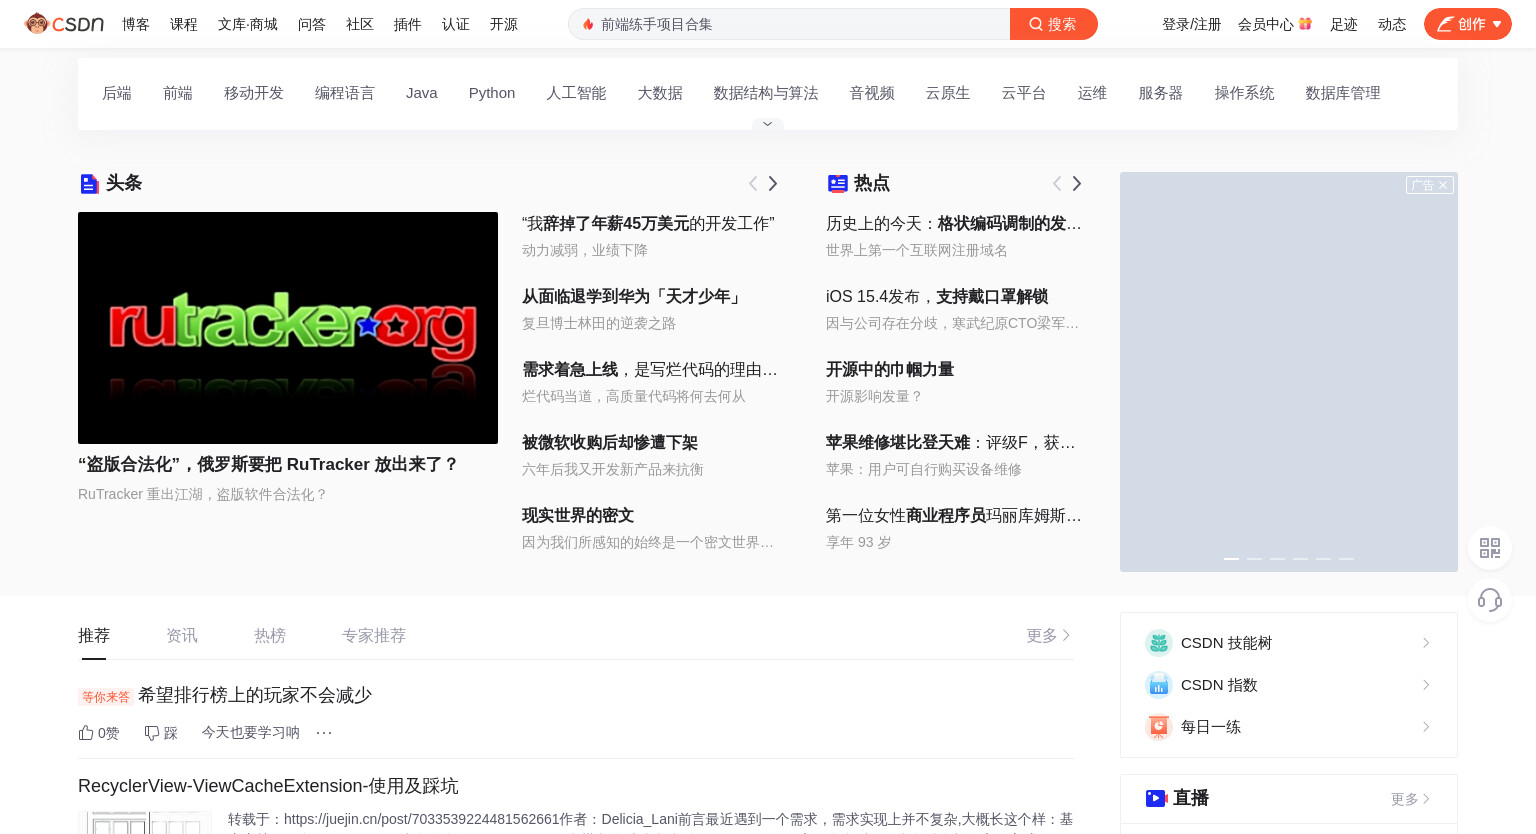This screenshot has height=834, width=1536.
Task: Show the QR code floating icon
Action: point(1490,548)
